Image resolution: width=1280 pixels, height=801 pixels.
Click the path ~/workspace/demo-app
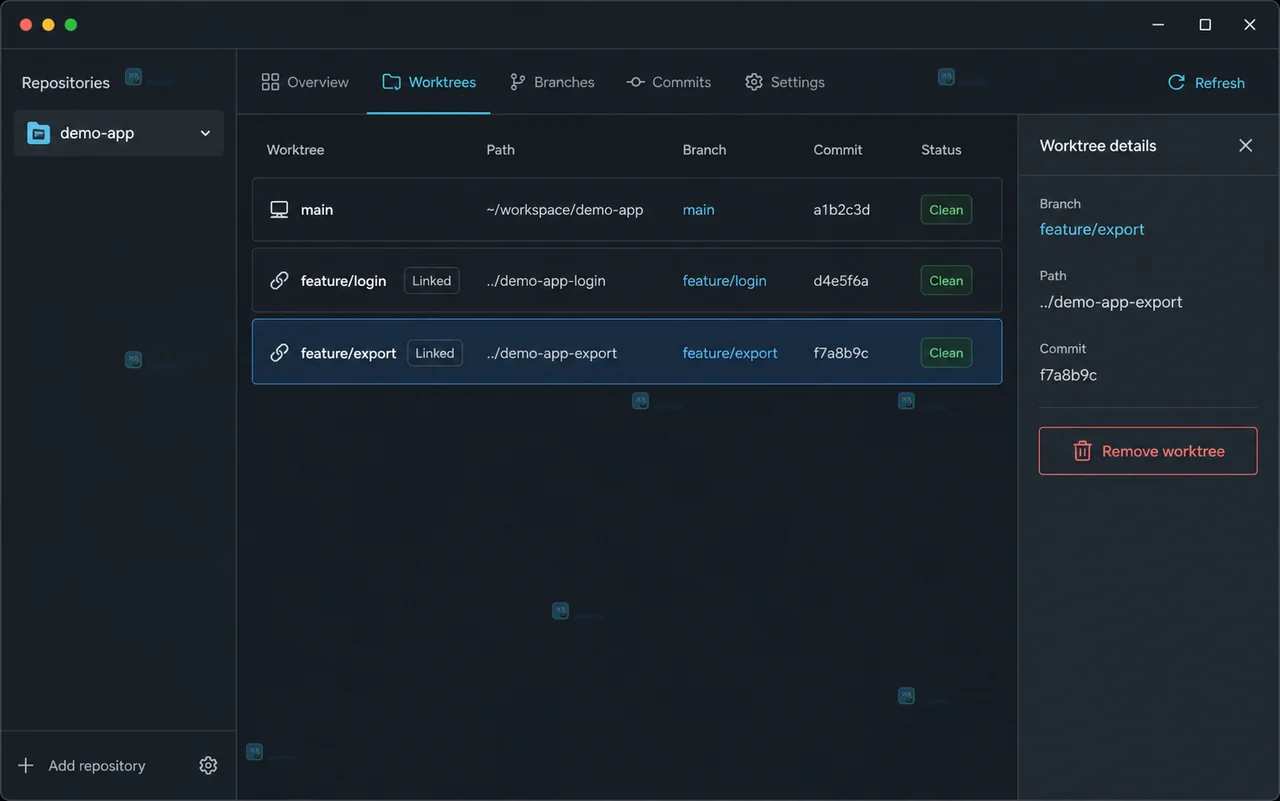point(565,210)
